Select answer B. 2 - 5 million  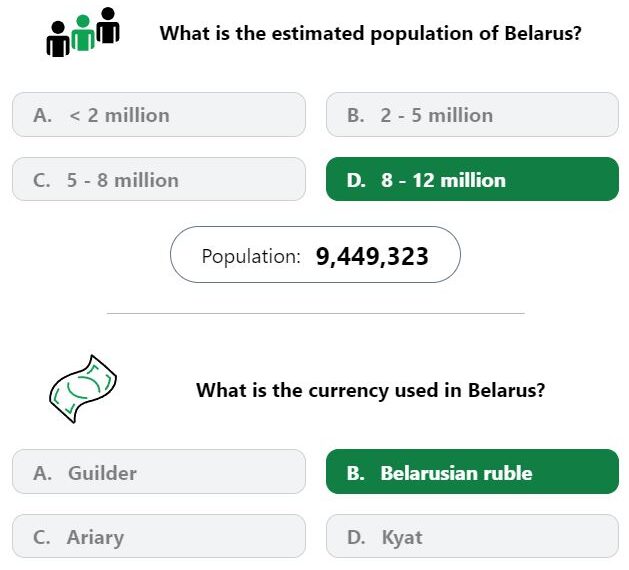click(x=472, y=115)
